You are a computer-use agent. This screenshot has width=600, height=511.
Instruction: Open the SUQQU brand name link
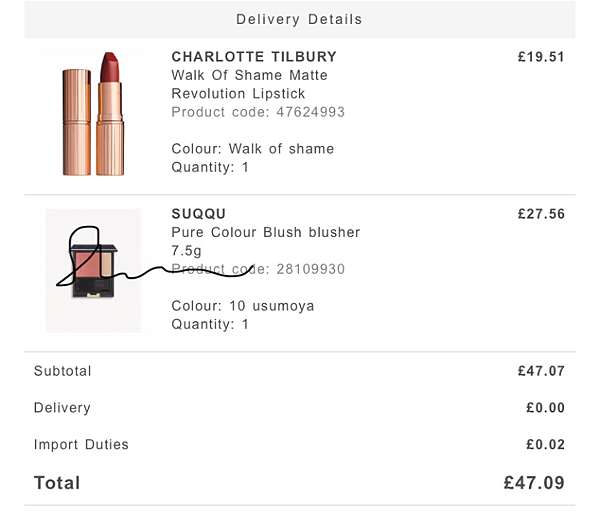click(199, 214)
